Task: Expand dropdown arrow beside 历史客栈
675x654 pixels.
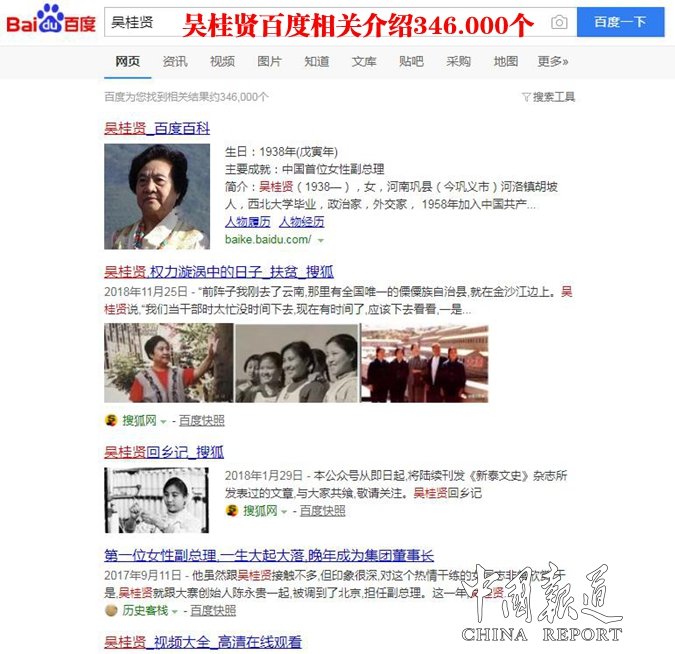Action: point(174,611)
